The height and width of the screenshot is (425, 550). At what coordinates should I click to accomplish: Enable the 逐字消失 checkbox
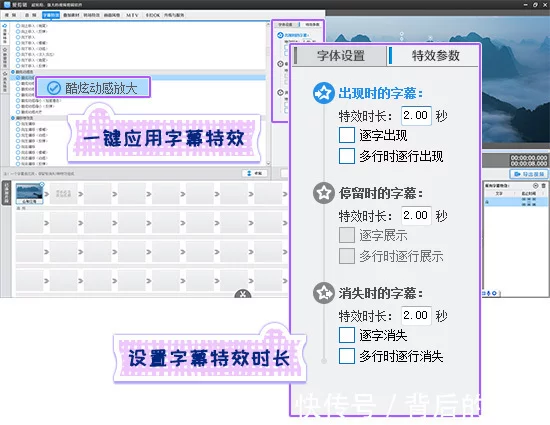[347, 335]
